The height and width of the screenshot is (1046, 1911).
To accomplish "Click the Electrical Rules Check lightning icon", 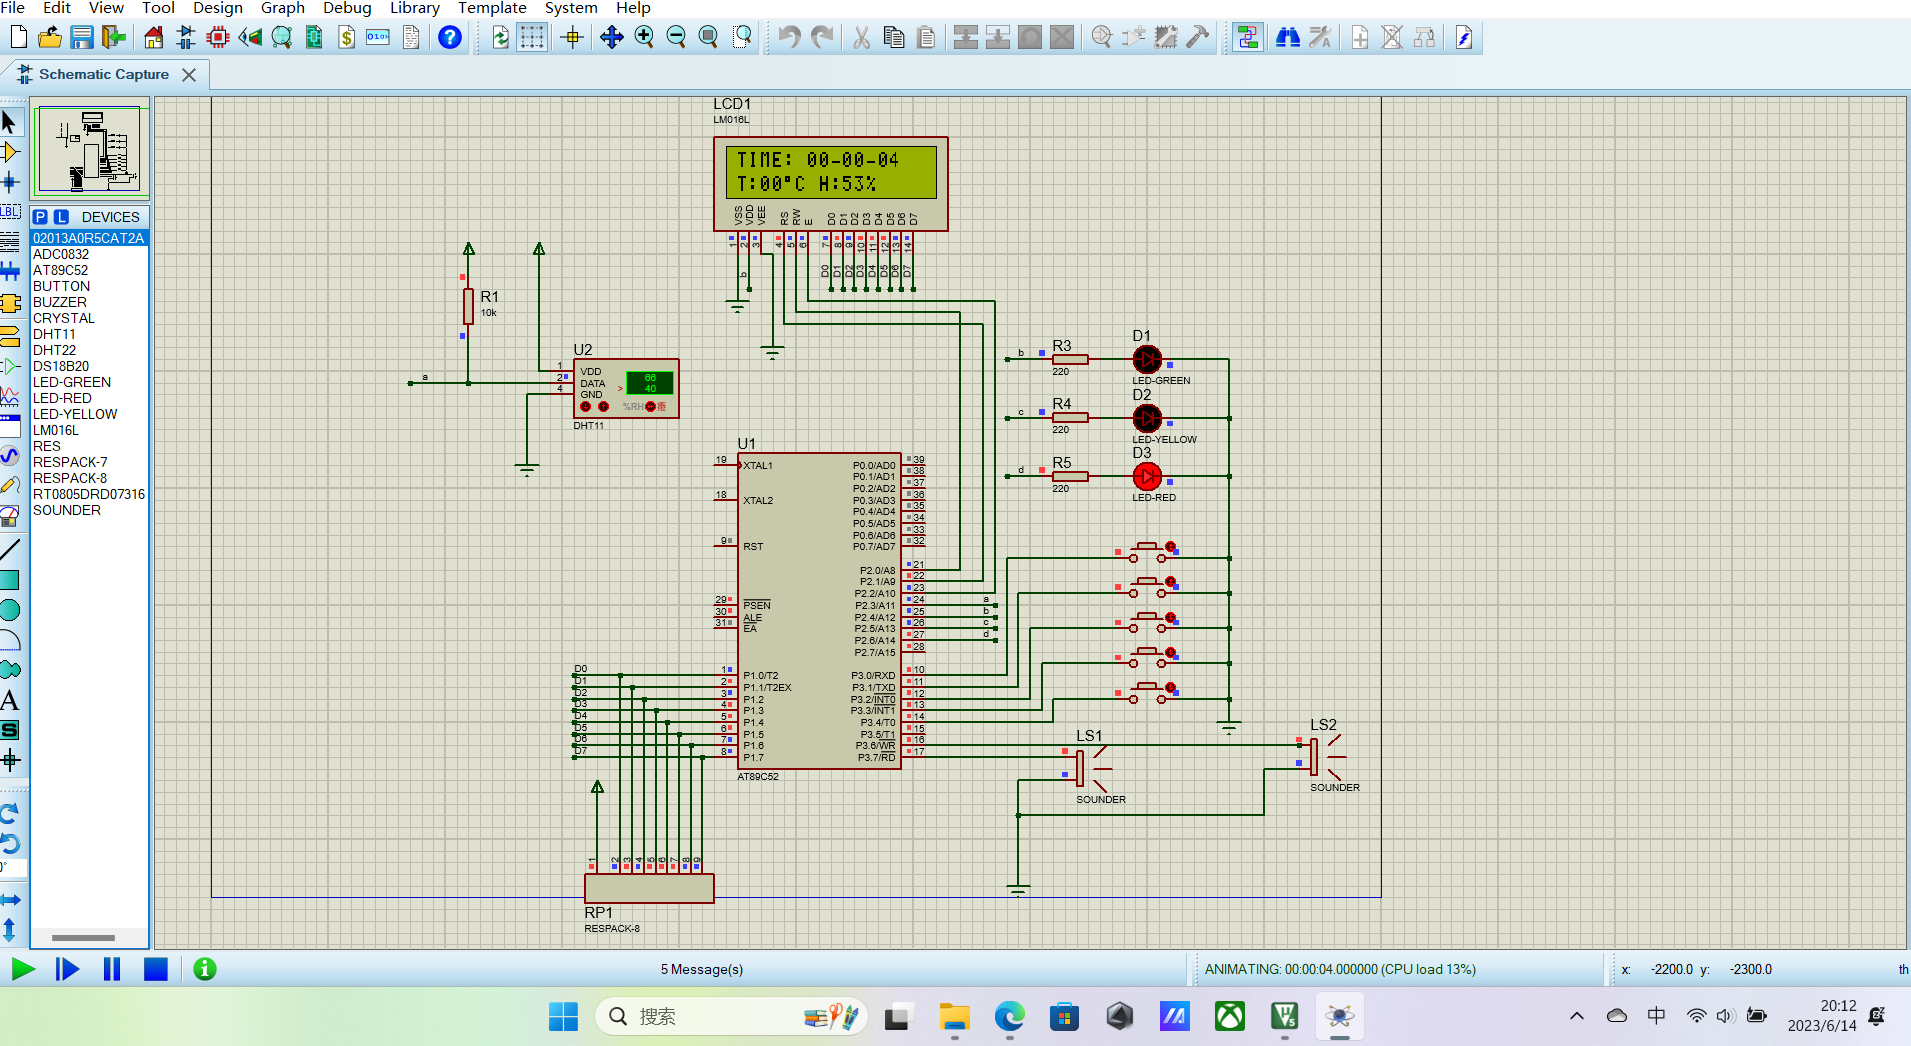I will [x=1464, y=38].
